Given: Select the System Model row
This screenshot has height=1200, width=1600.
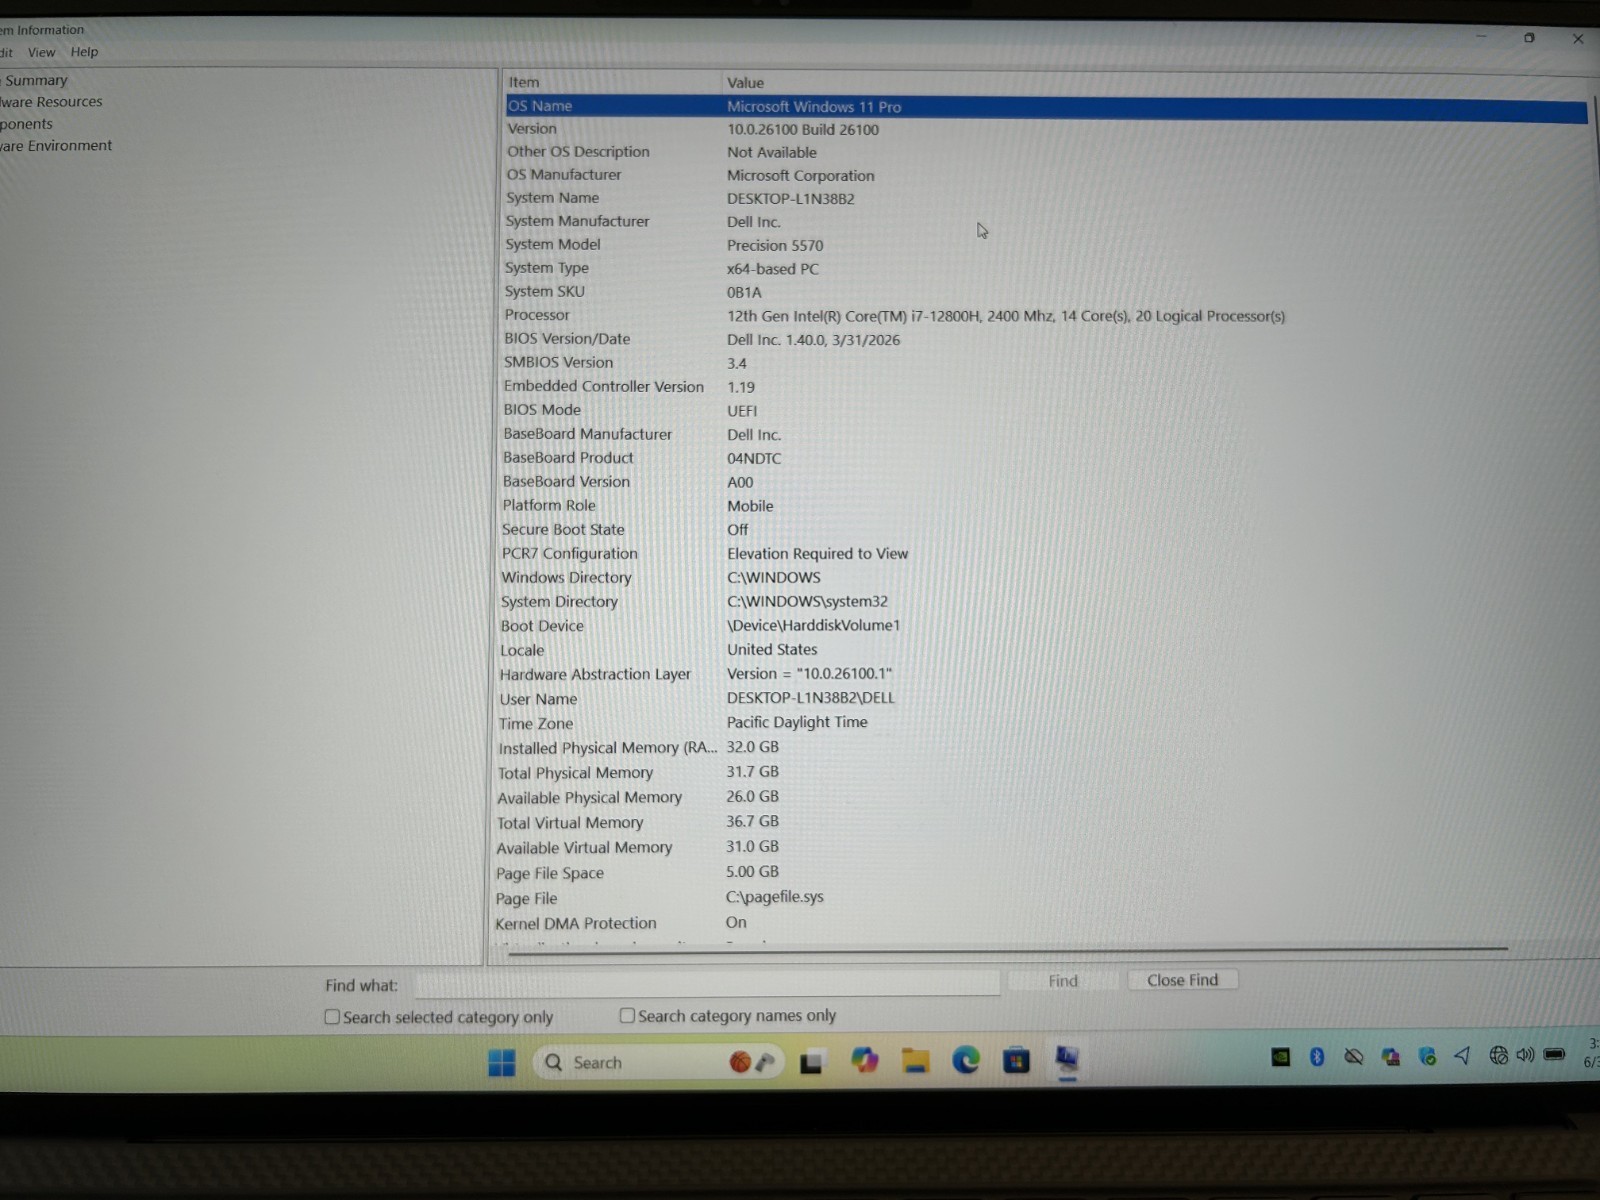Looking at the screenshot, I should tap(1046, 245).
